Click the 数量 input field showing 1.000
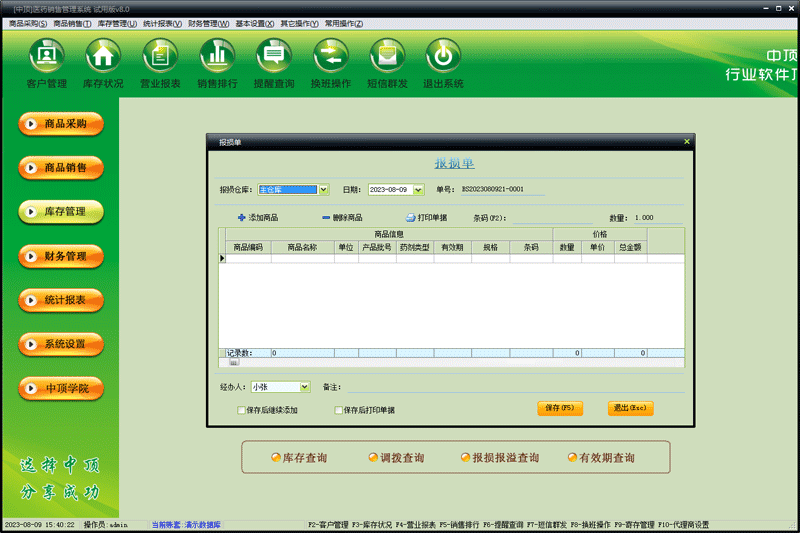This screenshot has height=533, width=800. (658, 218)
